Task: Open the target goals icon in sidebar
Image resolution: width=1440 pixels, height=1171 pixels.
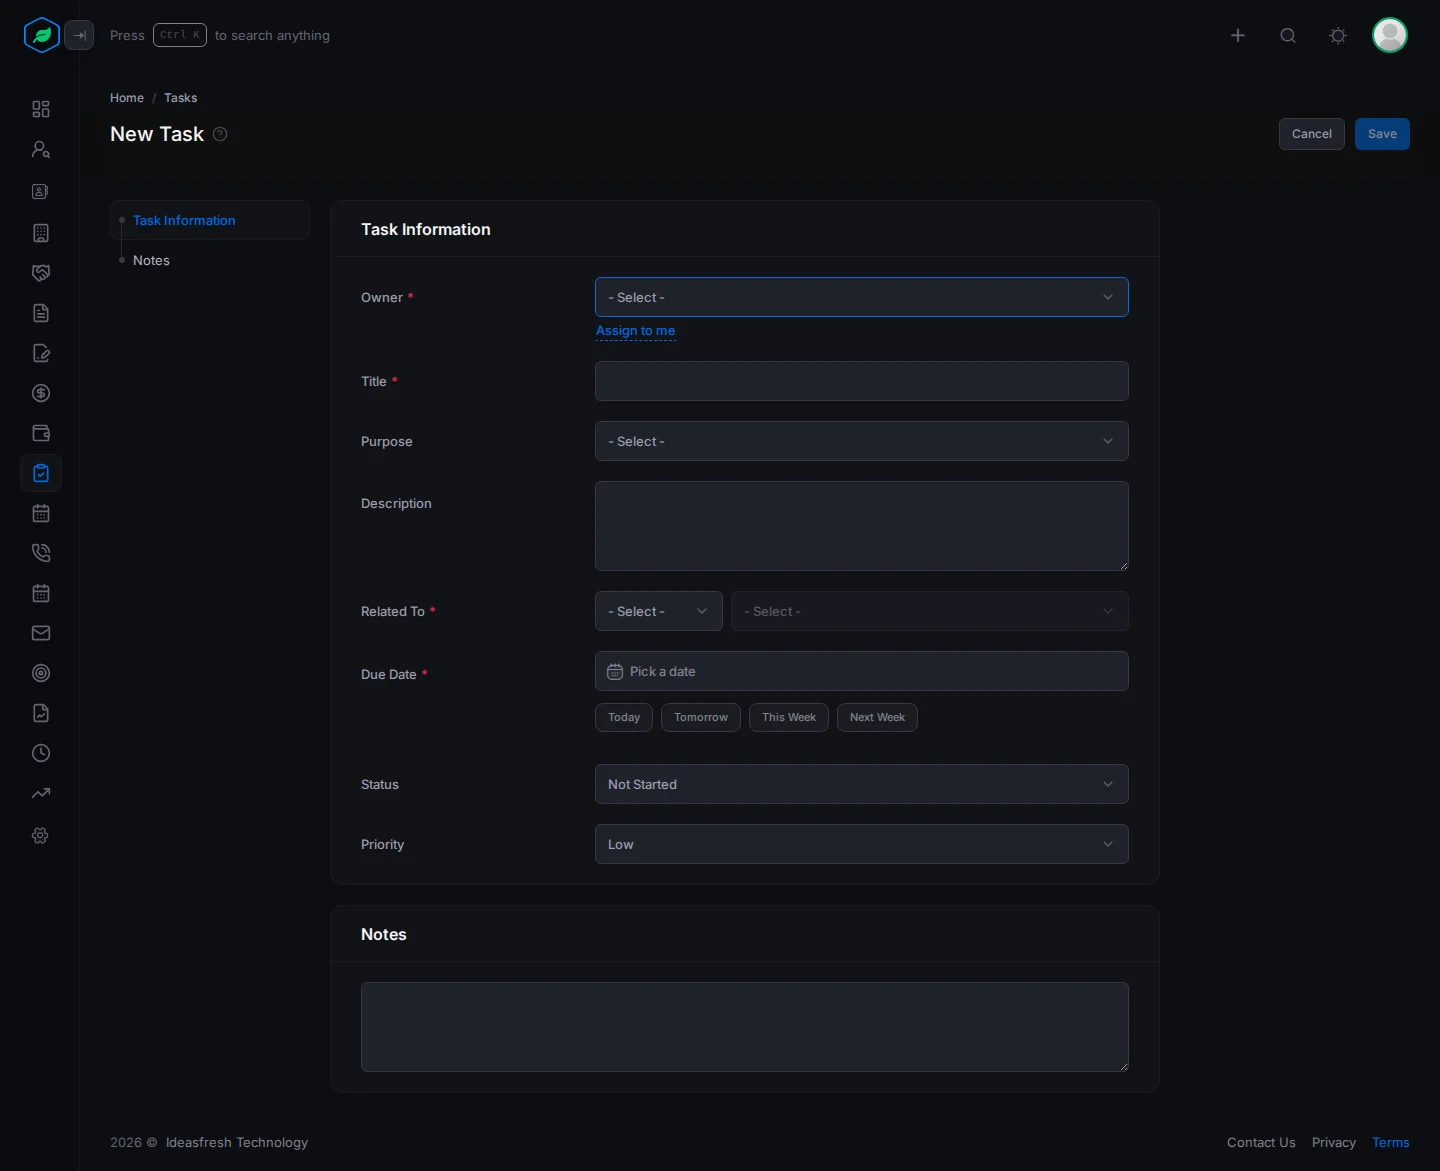Action: click(x=41, y=673)
